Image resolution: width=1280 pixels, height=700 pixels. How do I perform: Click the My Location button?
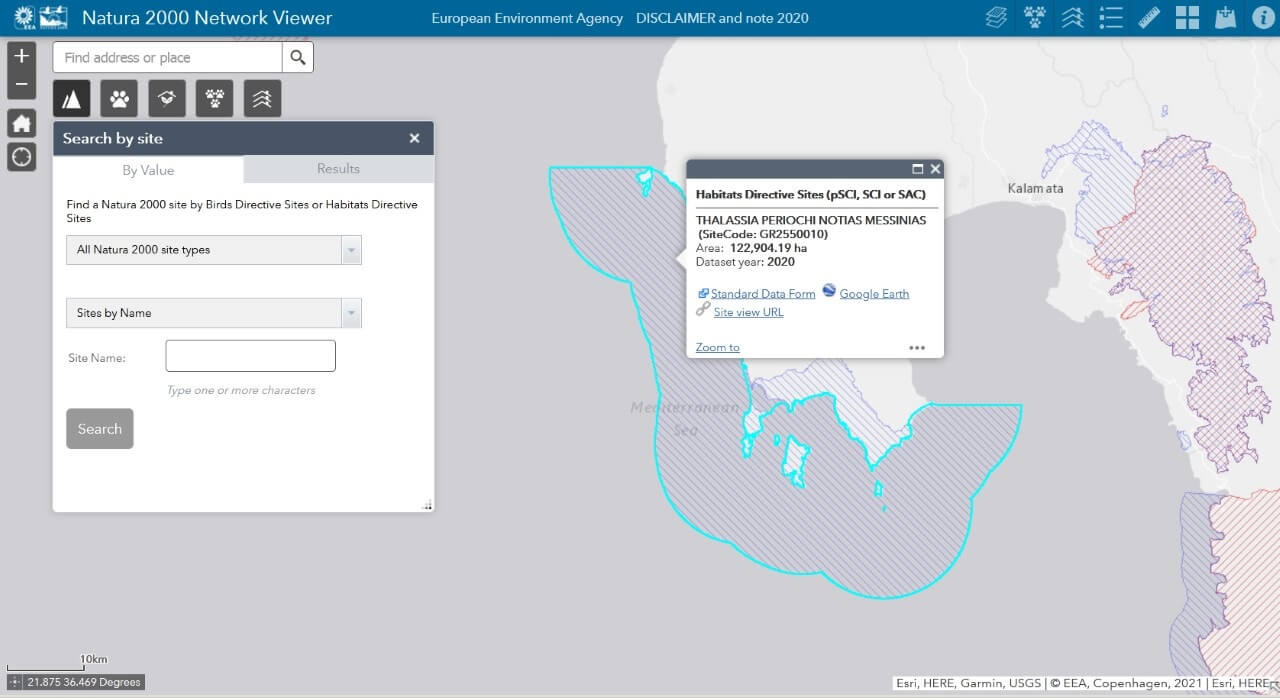(x=21, y=157)
